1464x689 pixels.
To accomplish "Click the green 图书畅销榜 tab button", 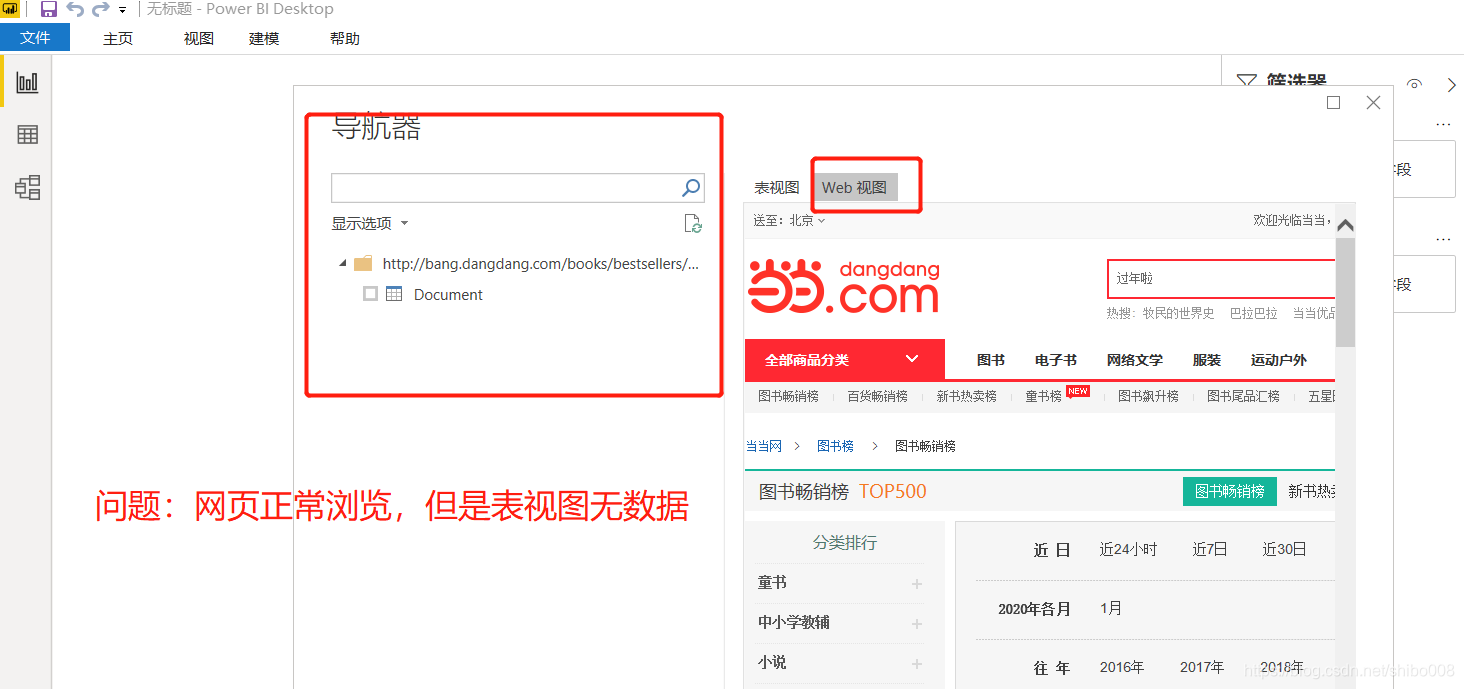I will (1229, 491).
